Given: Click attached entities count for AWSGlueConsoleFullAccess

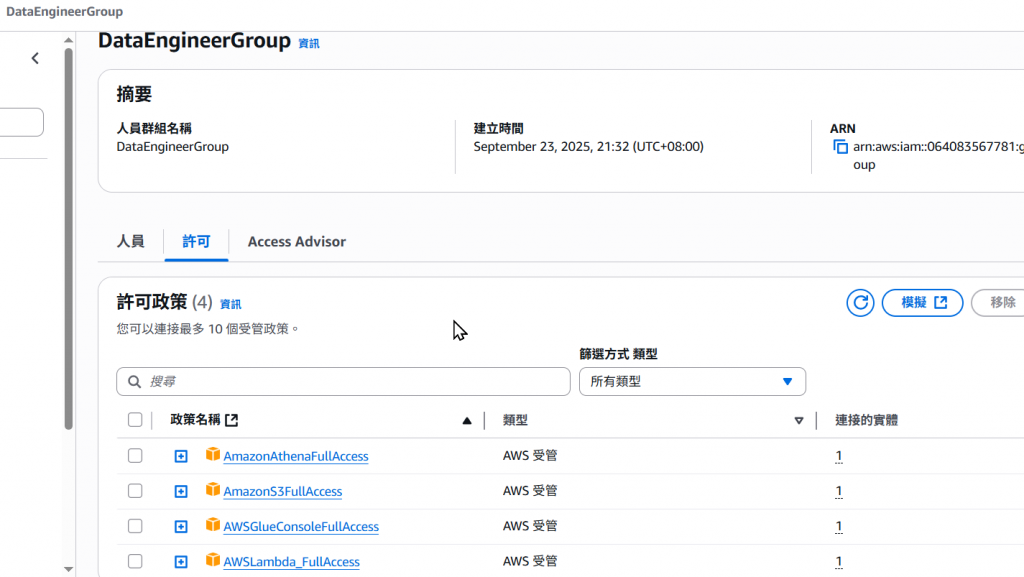Looking at the screenshot, I should [x=839, y=527].
